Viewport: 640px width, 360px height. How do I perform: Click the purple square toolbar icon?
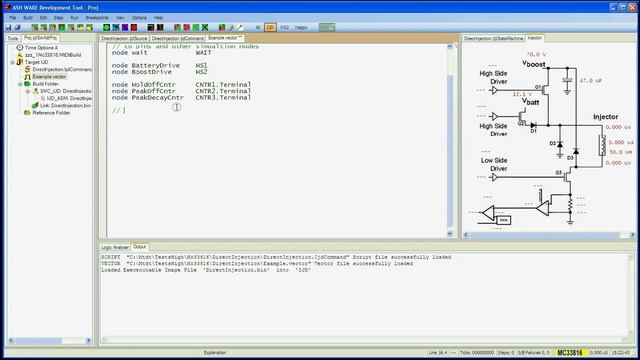click(x=125, y=27)
